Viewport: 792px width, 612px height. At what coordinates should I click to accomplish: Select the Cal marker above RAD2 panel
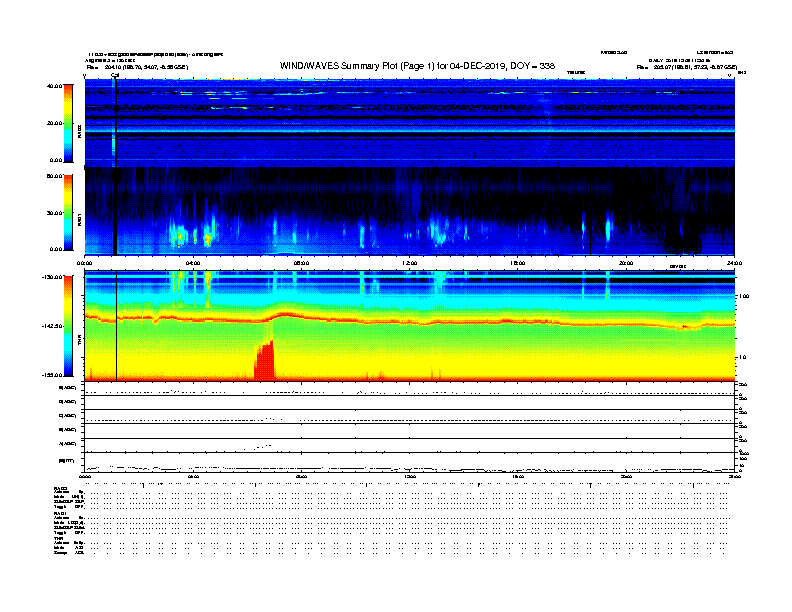click(115, 74)
